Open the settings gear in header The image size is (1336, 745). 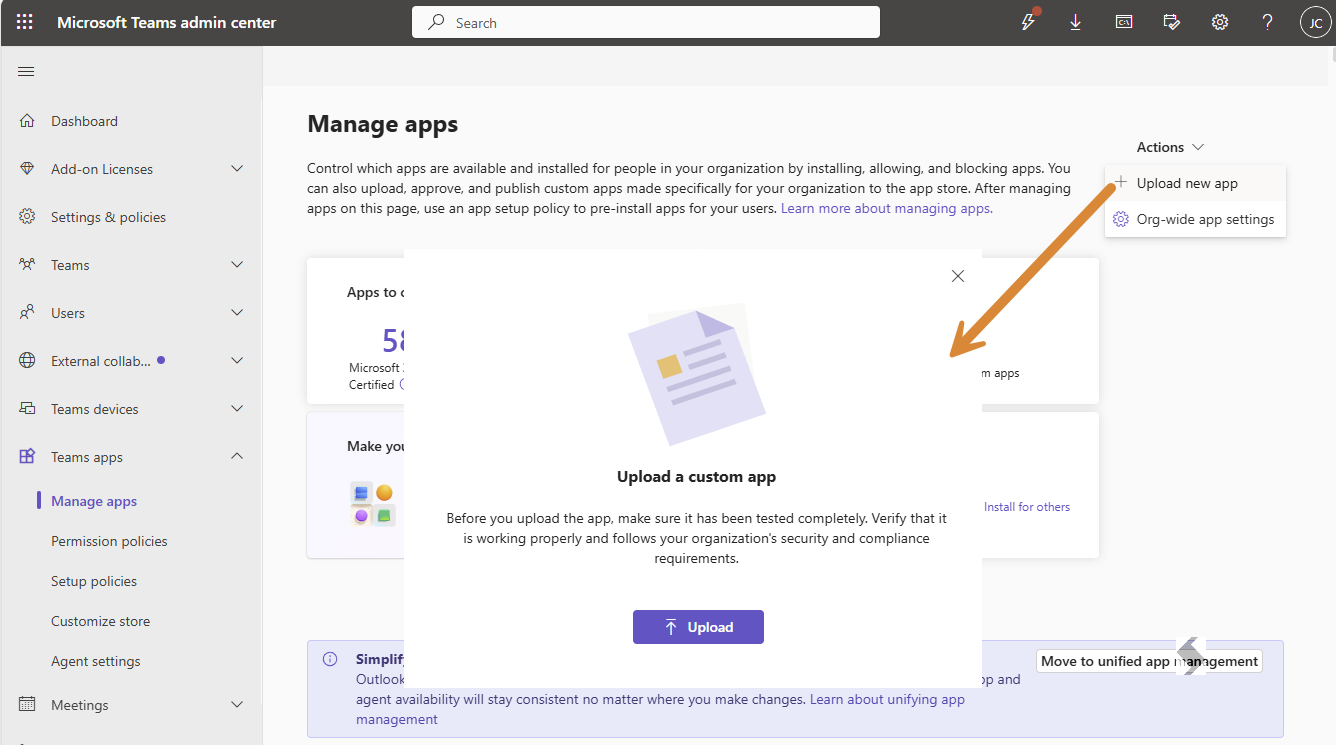[1220, 22]
